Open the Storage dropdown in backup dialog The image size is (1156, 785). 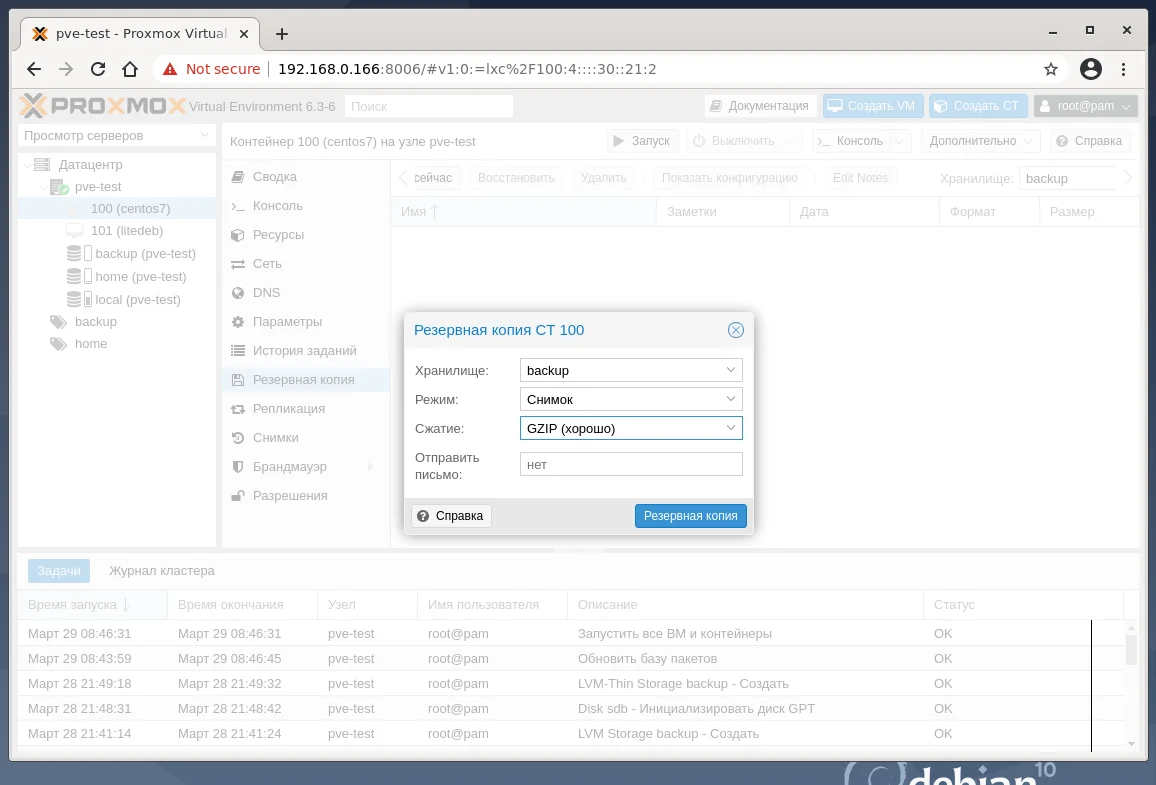[x=630, y=370]
